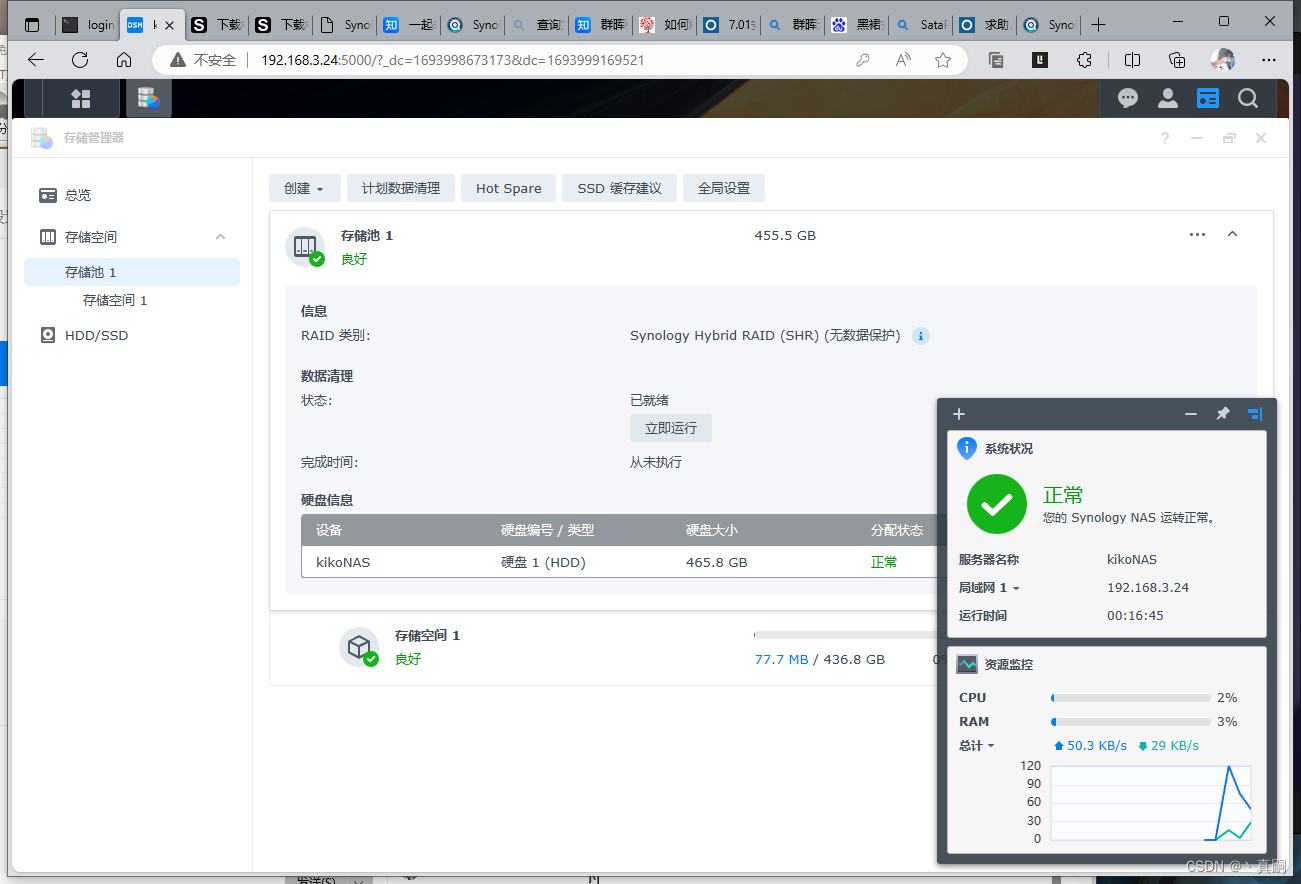Click the browser back arrow
This screenshot has height=884, width=1301.
36,60
